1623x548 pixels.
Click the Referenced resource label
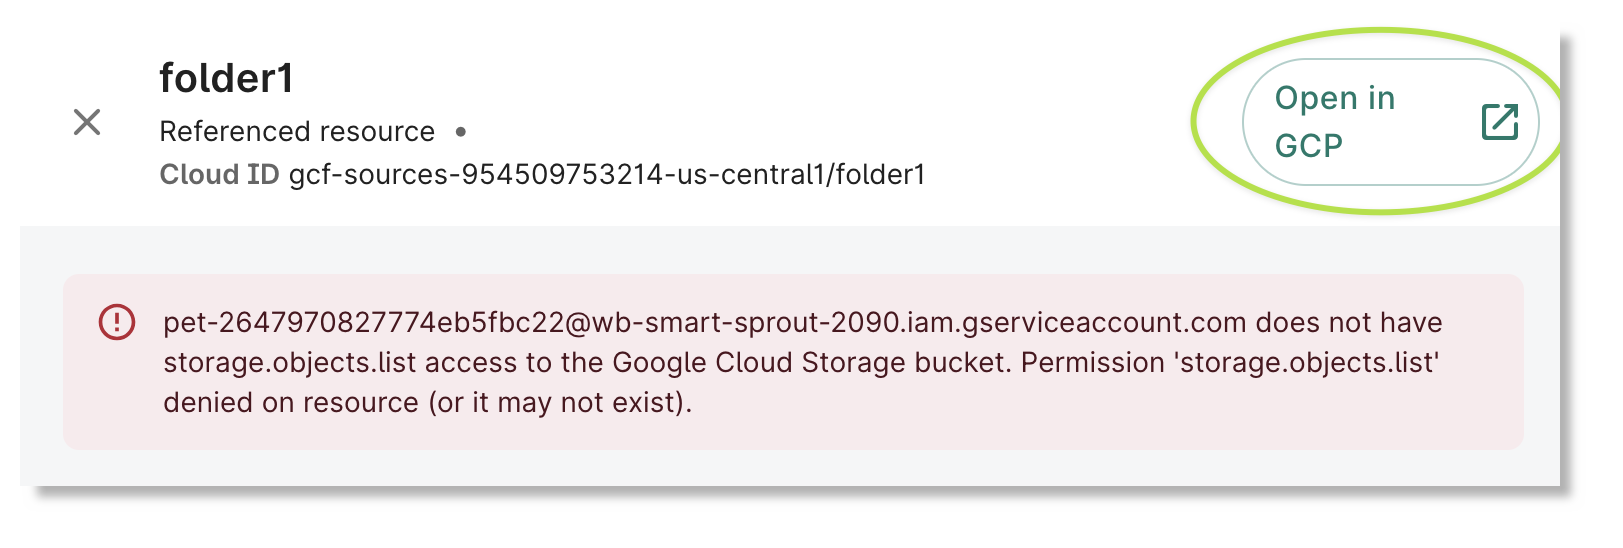(297, 131)
